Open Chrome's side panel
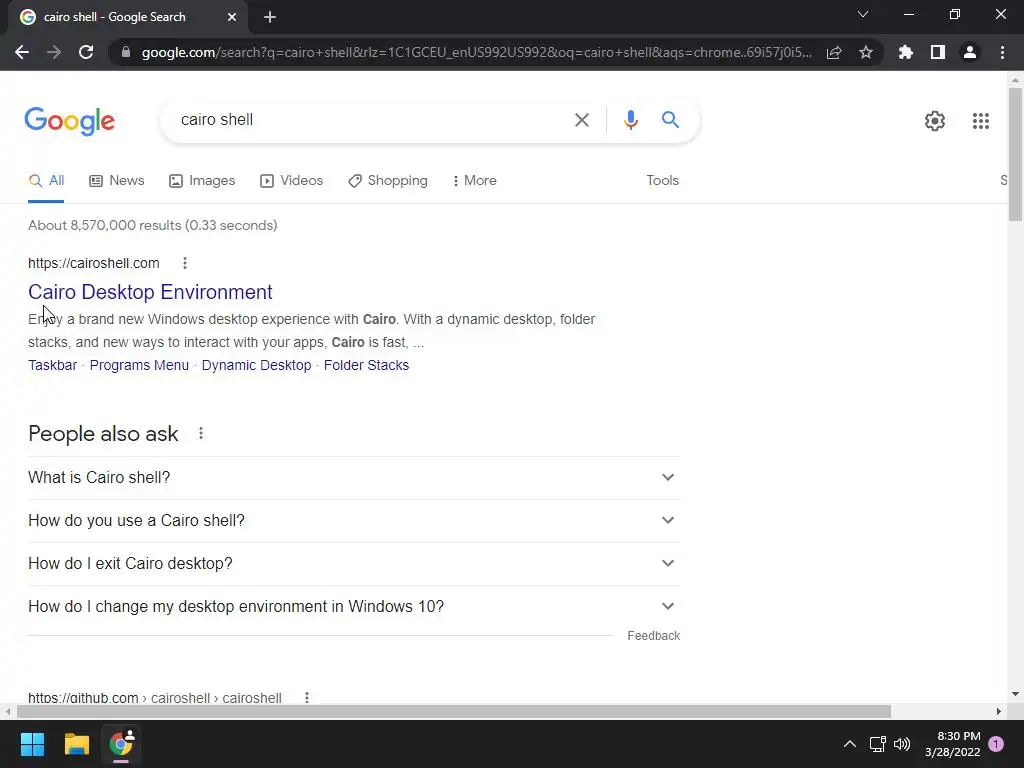This screenshot has width=1024, height=768. coord(938,52)
